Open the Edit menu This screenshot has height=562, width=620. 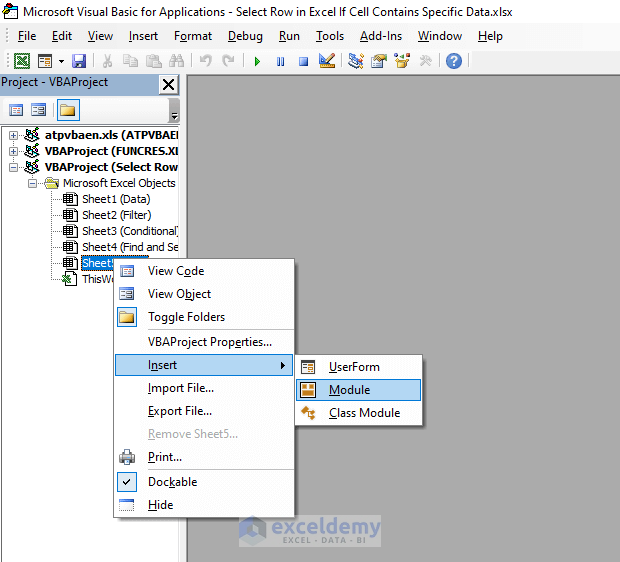(x=62, y=36)
